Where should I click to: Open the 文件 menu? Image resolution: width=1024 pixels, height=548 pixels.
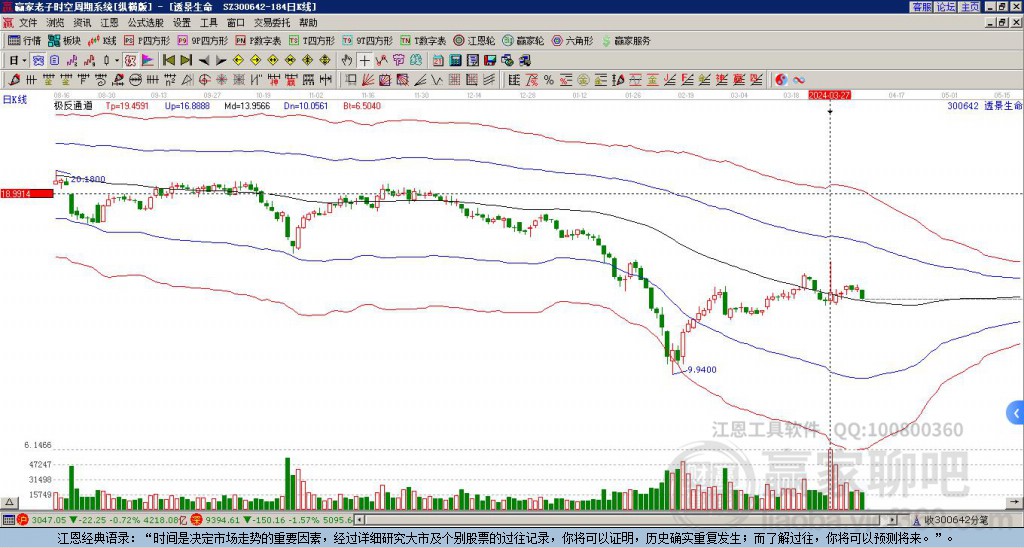point(28,23)
